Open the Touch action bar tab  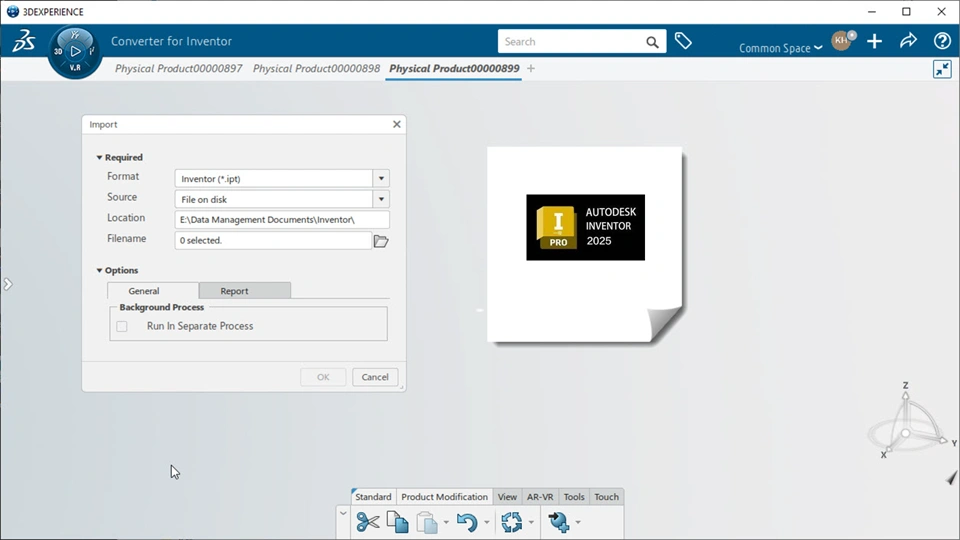pos(606,497)
